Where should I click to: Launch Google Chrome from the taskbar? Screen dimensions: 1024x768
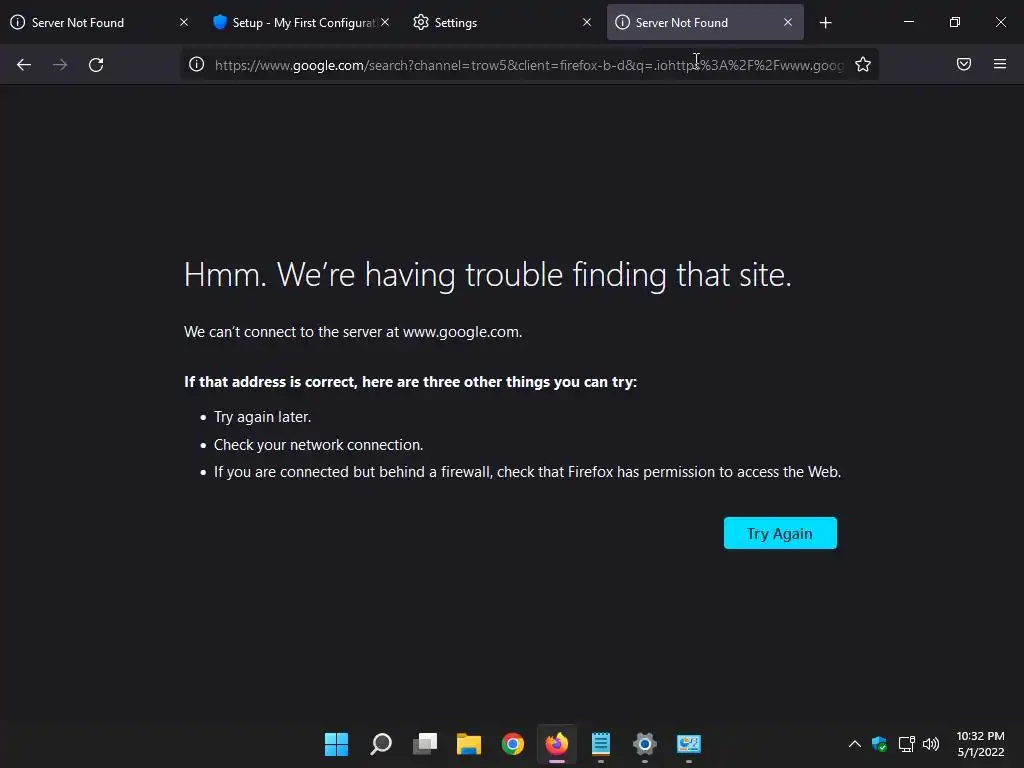pos(513,744)
